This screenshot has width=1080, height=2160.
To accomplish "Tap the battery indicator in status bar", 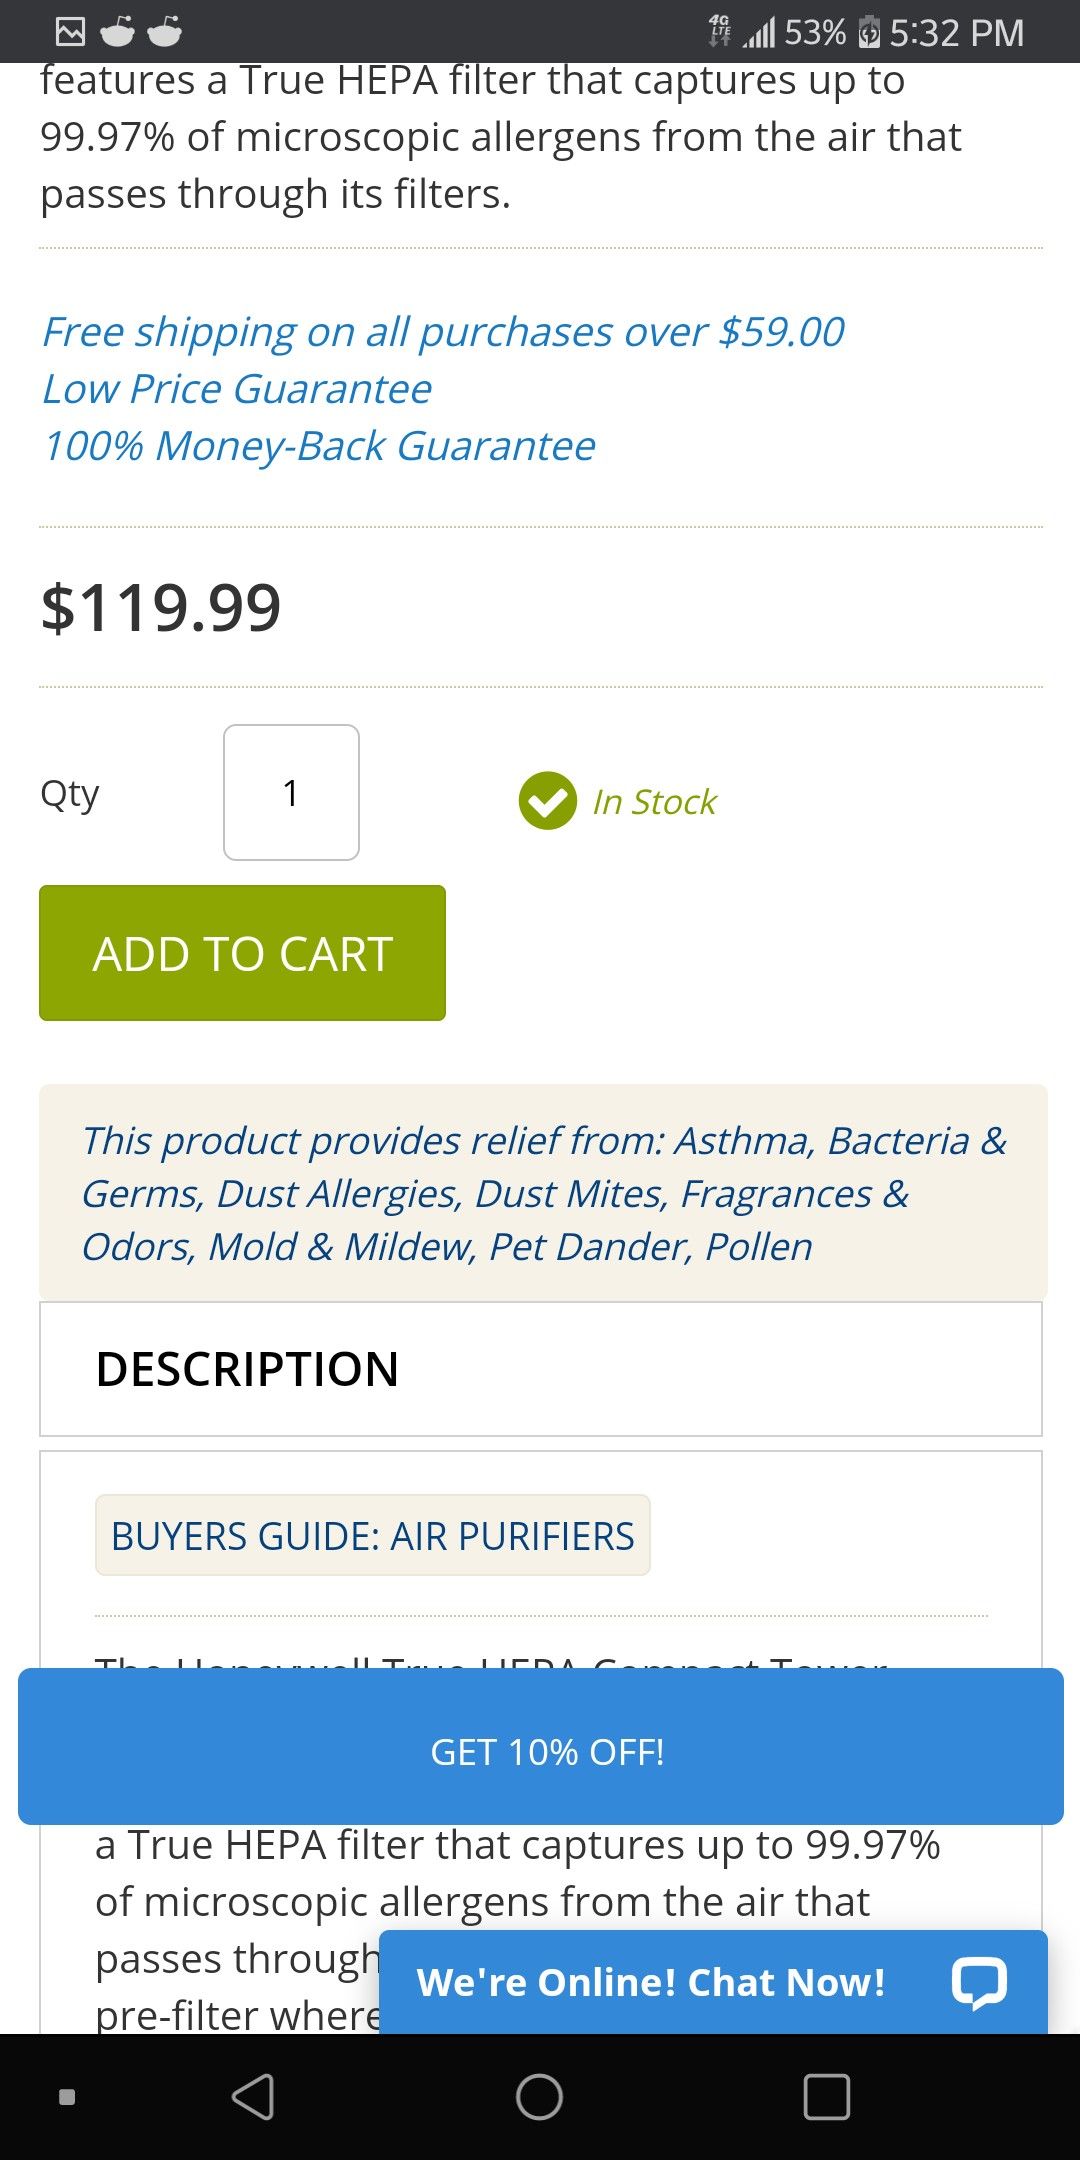I will [869, 33].
